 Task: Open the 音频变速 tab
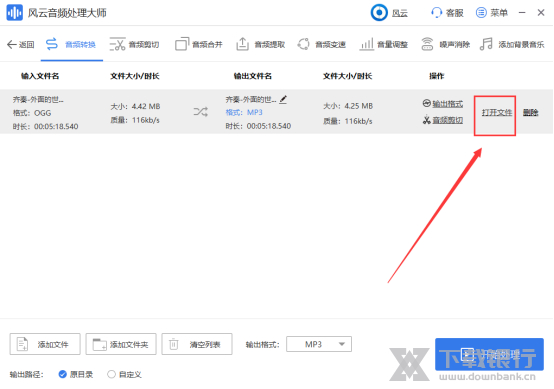click(321, 45)
